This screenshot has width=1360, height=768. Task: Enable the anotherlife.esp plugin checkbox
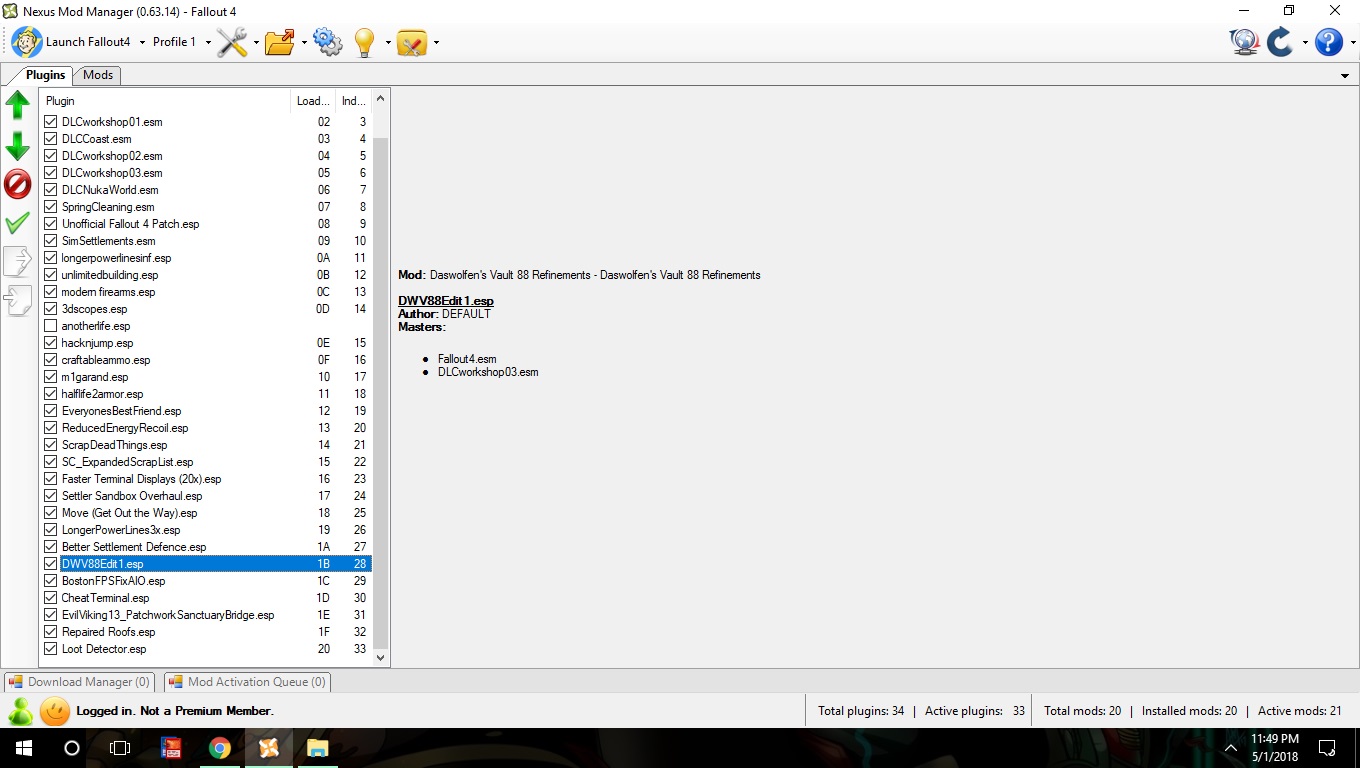click(x=51, y=326)
